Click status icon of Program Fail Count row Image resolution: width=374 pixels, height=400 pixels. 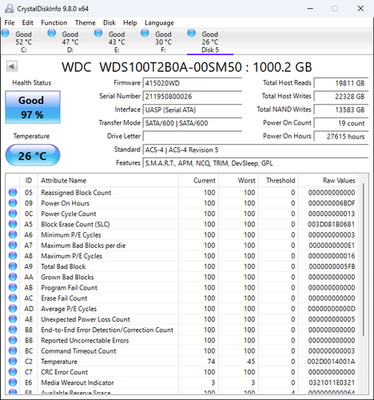coord(13,288)
